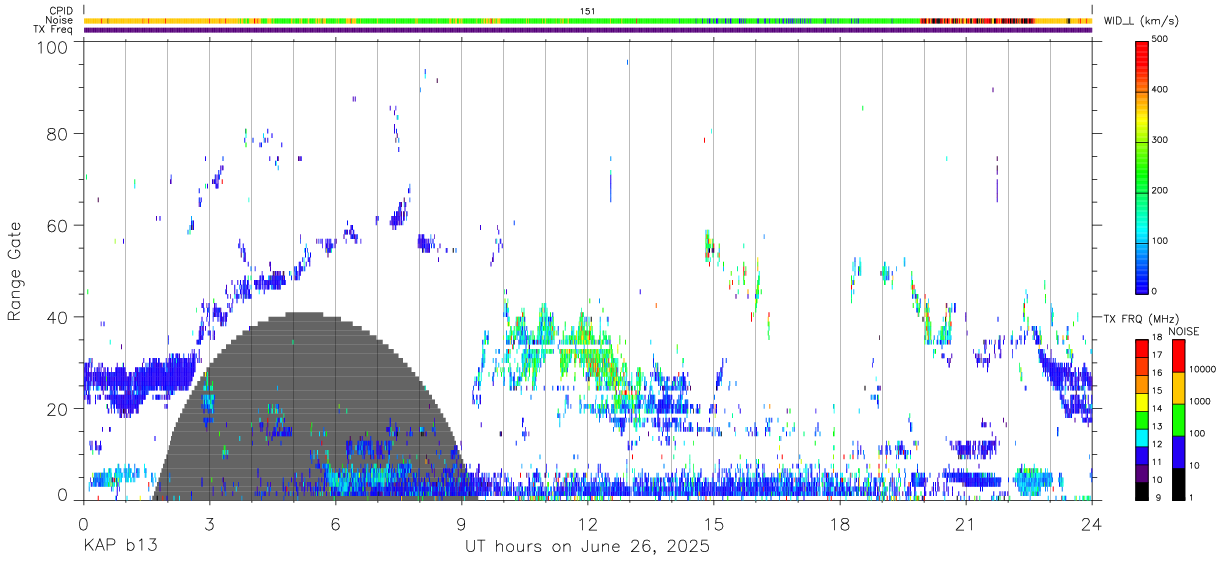The image size is (1228, 567).
Task: Click the x-axis tick label '12'
Action: [588, 524]
